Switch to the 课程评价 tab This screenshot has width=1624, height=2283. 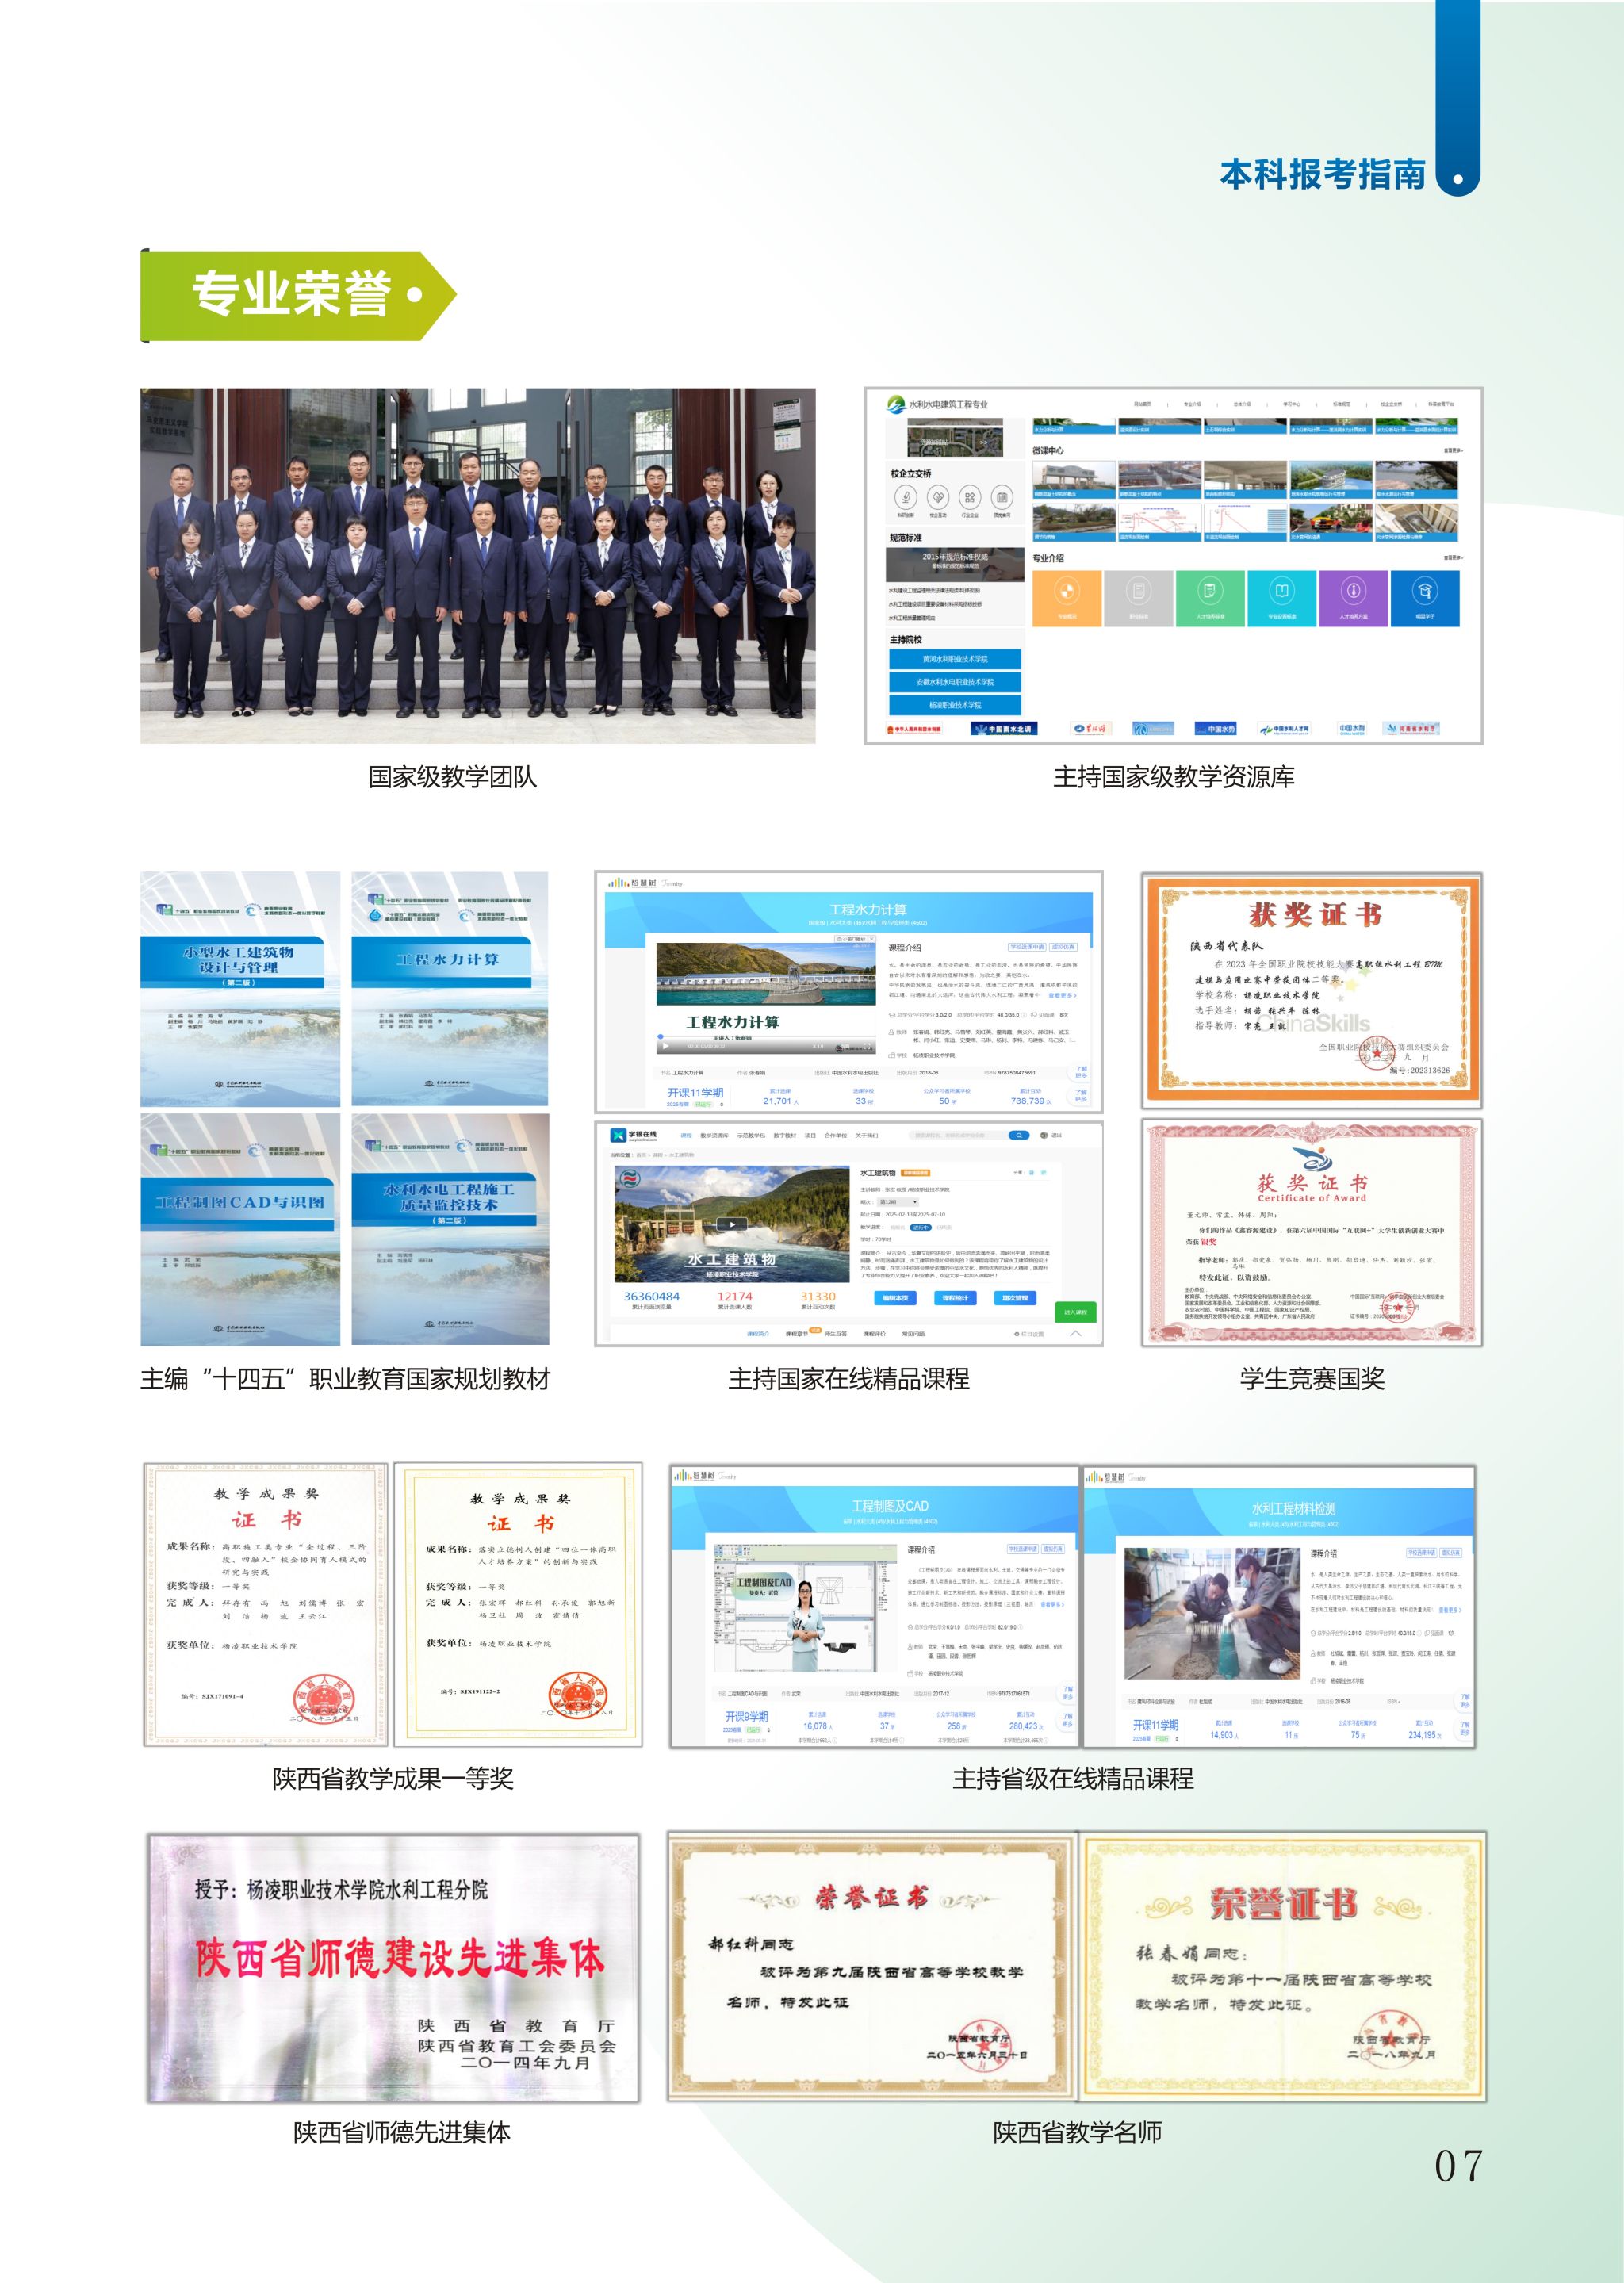tap(874, 1334)
